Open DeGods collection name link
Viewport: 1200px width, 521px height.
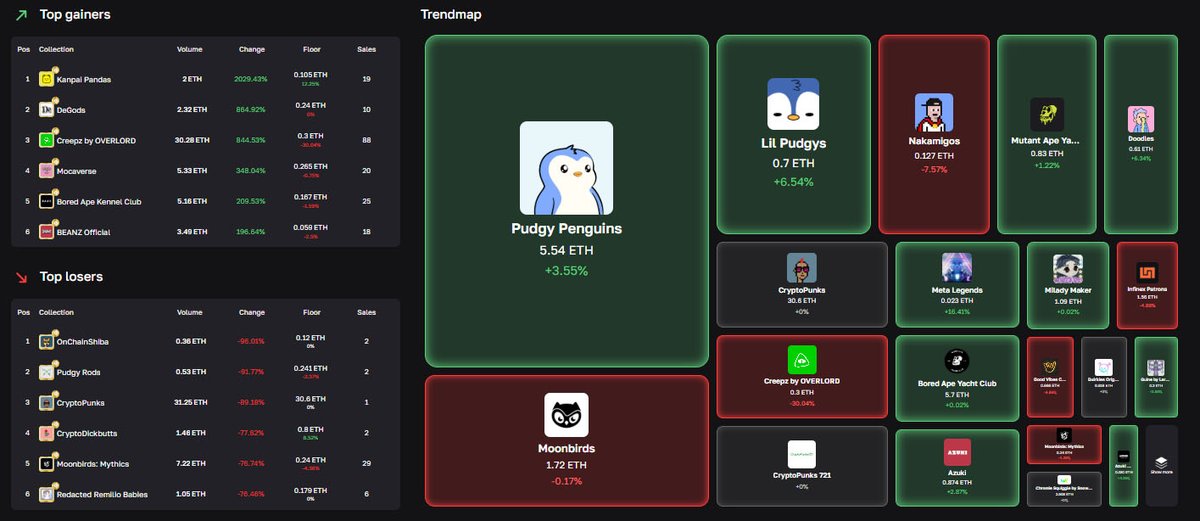coord(71,110)
